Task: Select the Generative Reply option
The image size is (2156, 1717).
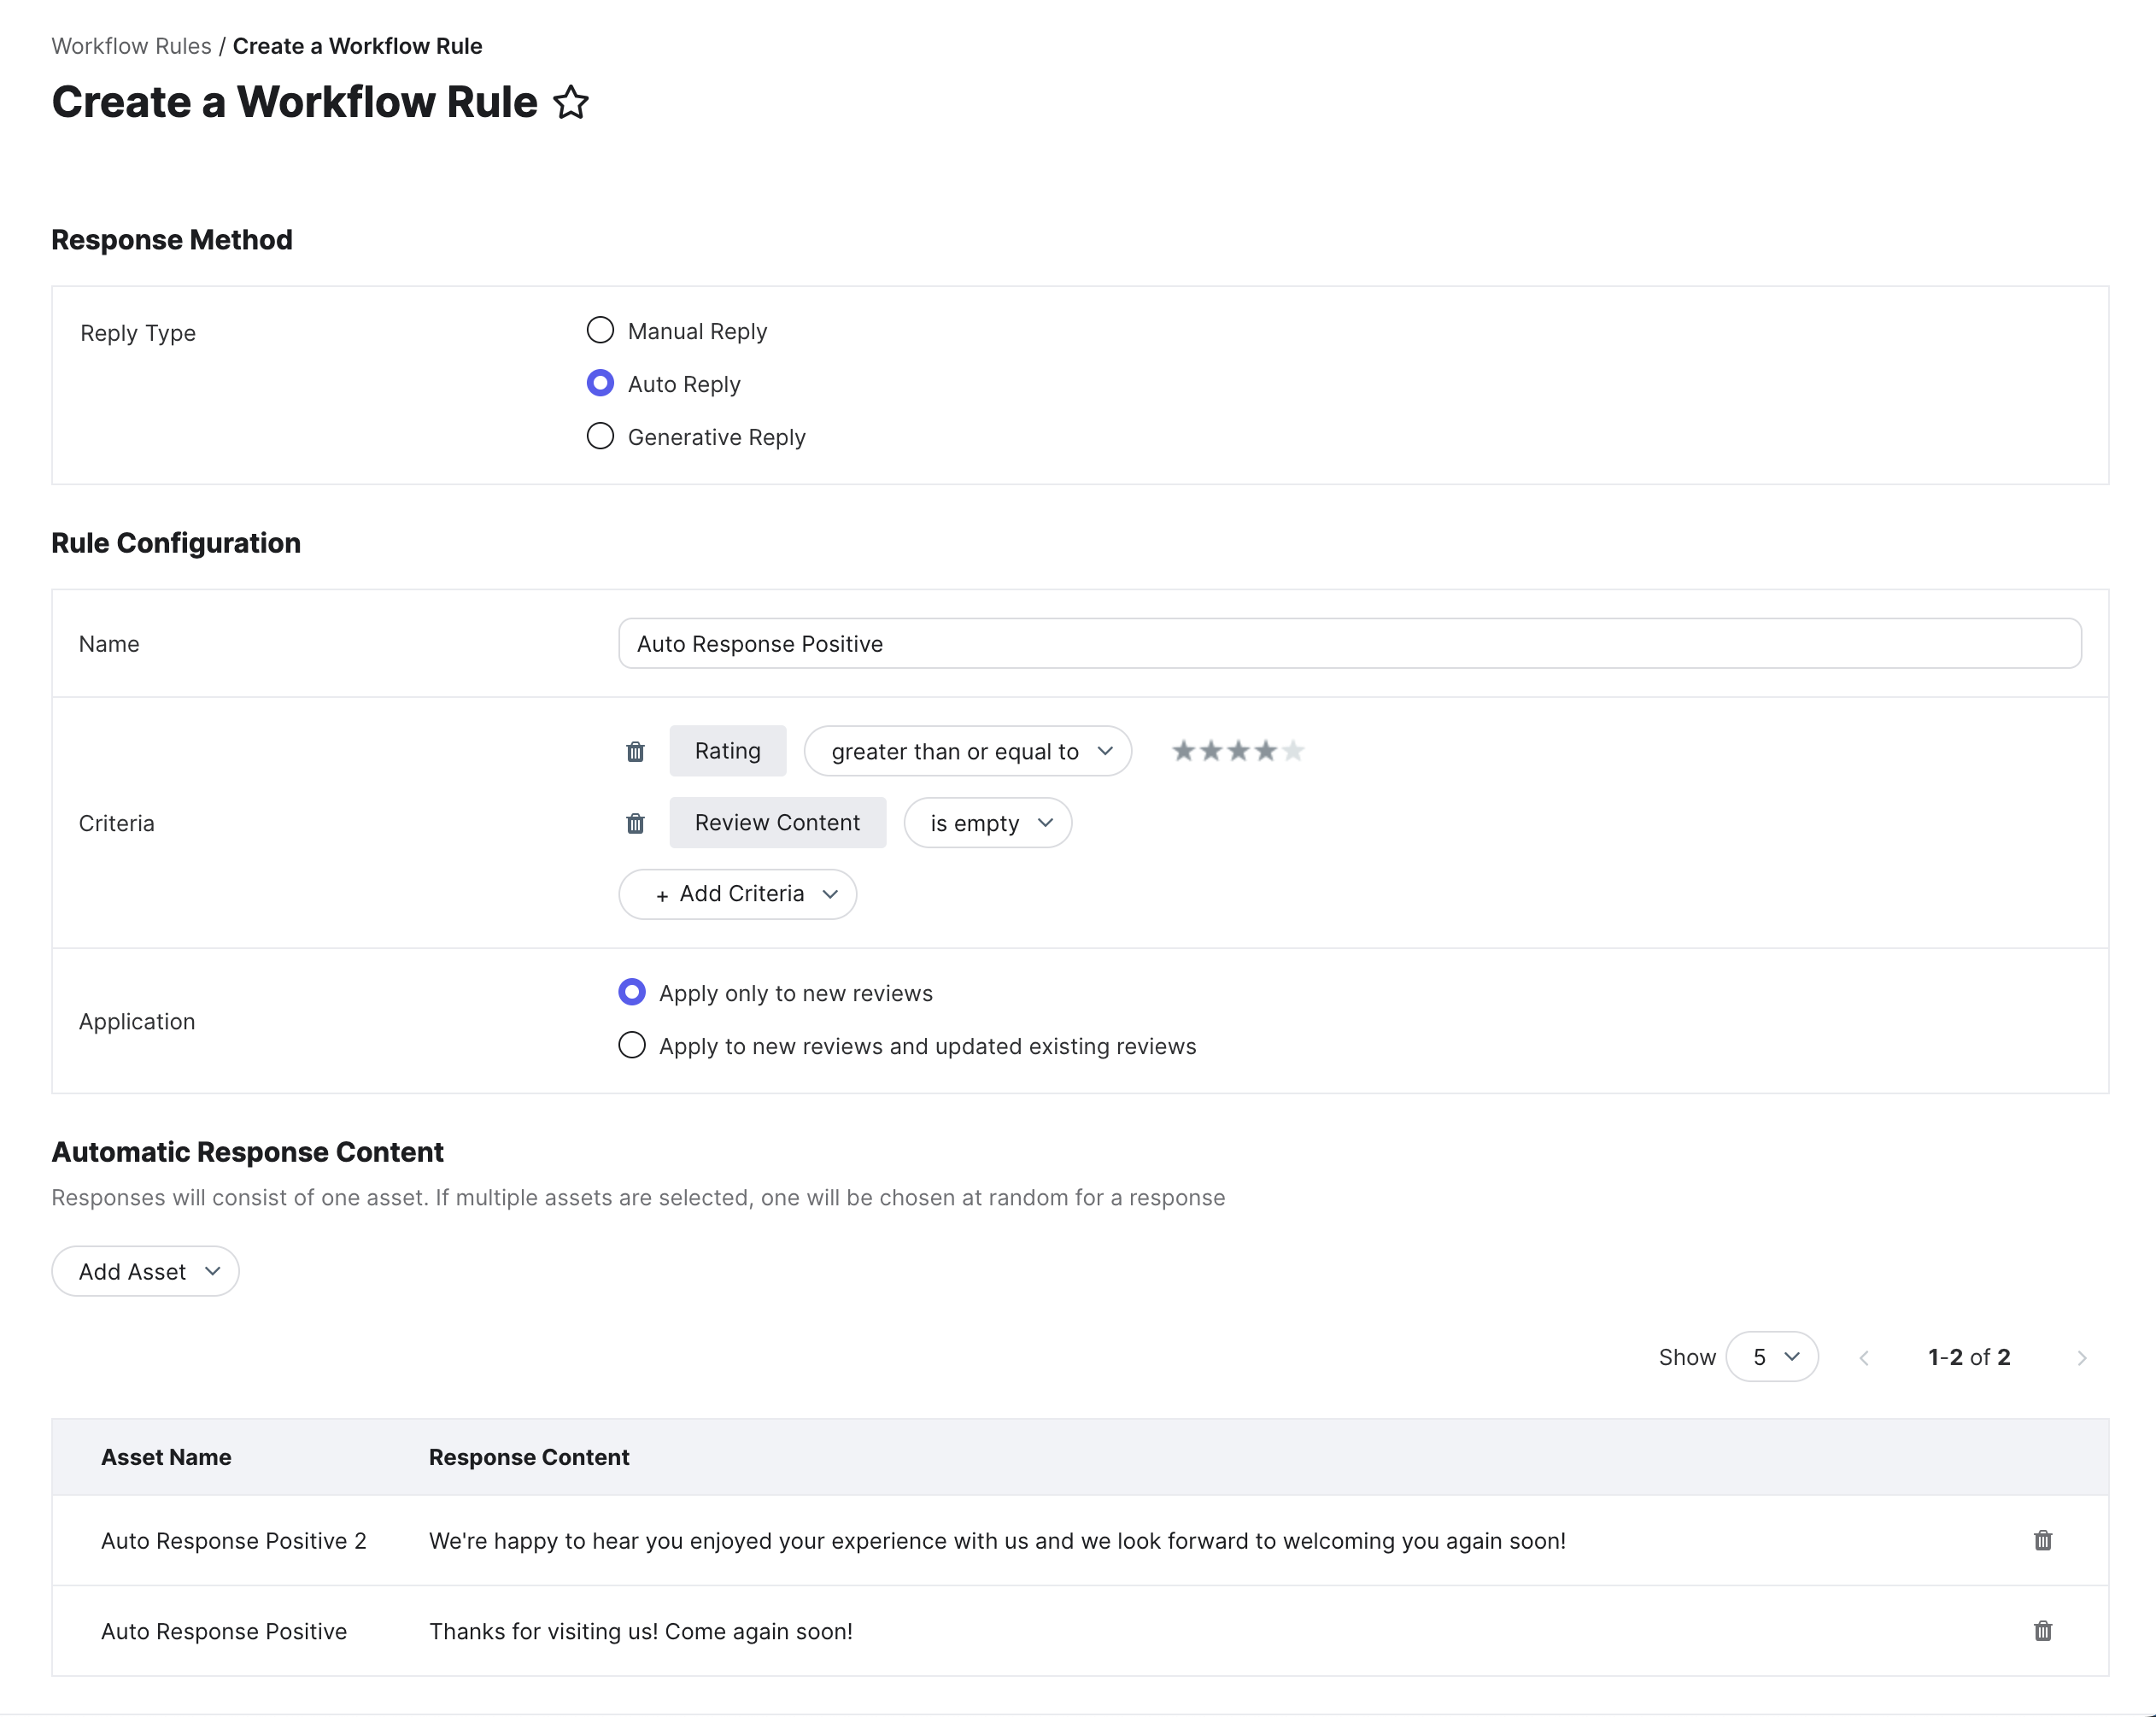Action: (600, 437)
